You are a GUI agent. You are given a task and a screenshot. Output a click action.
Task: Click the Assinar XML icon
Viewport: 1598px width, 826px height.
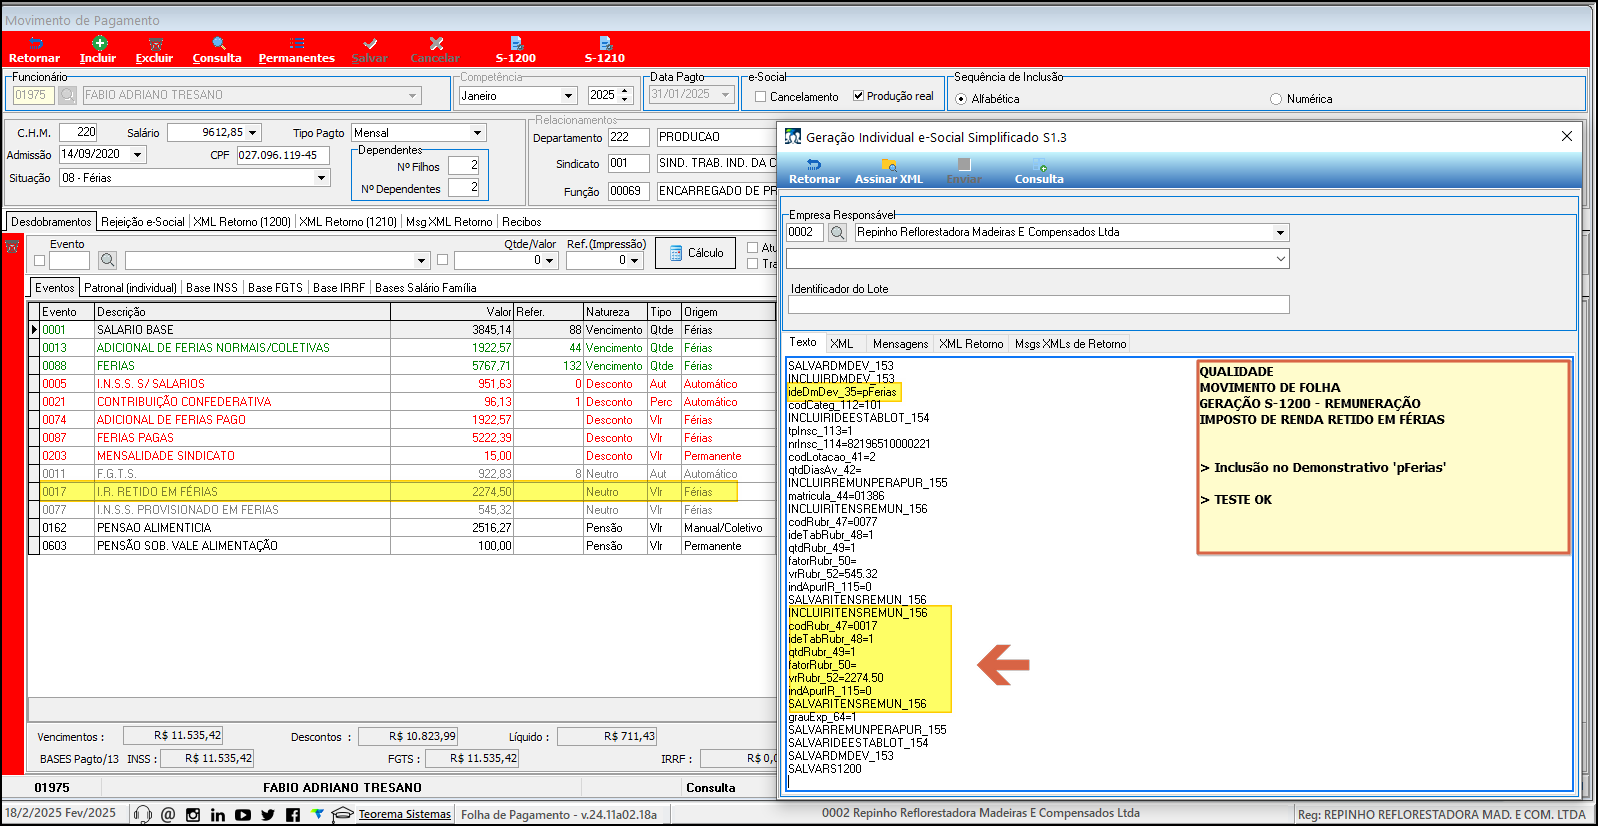(x=889, y=165)
